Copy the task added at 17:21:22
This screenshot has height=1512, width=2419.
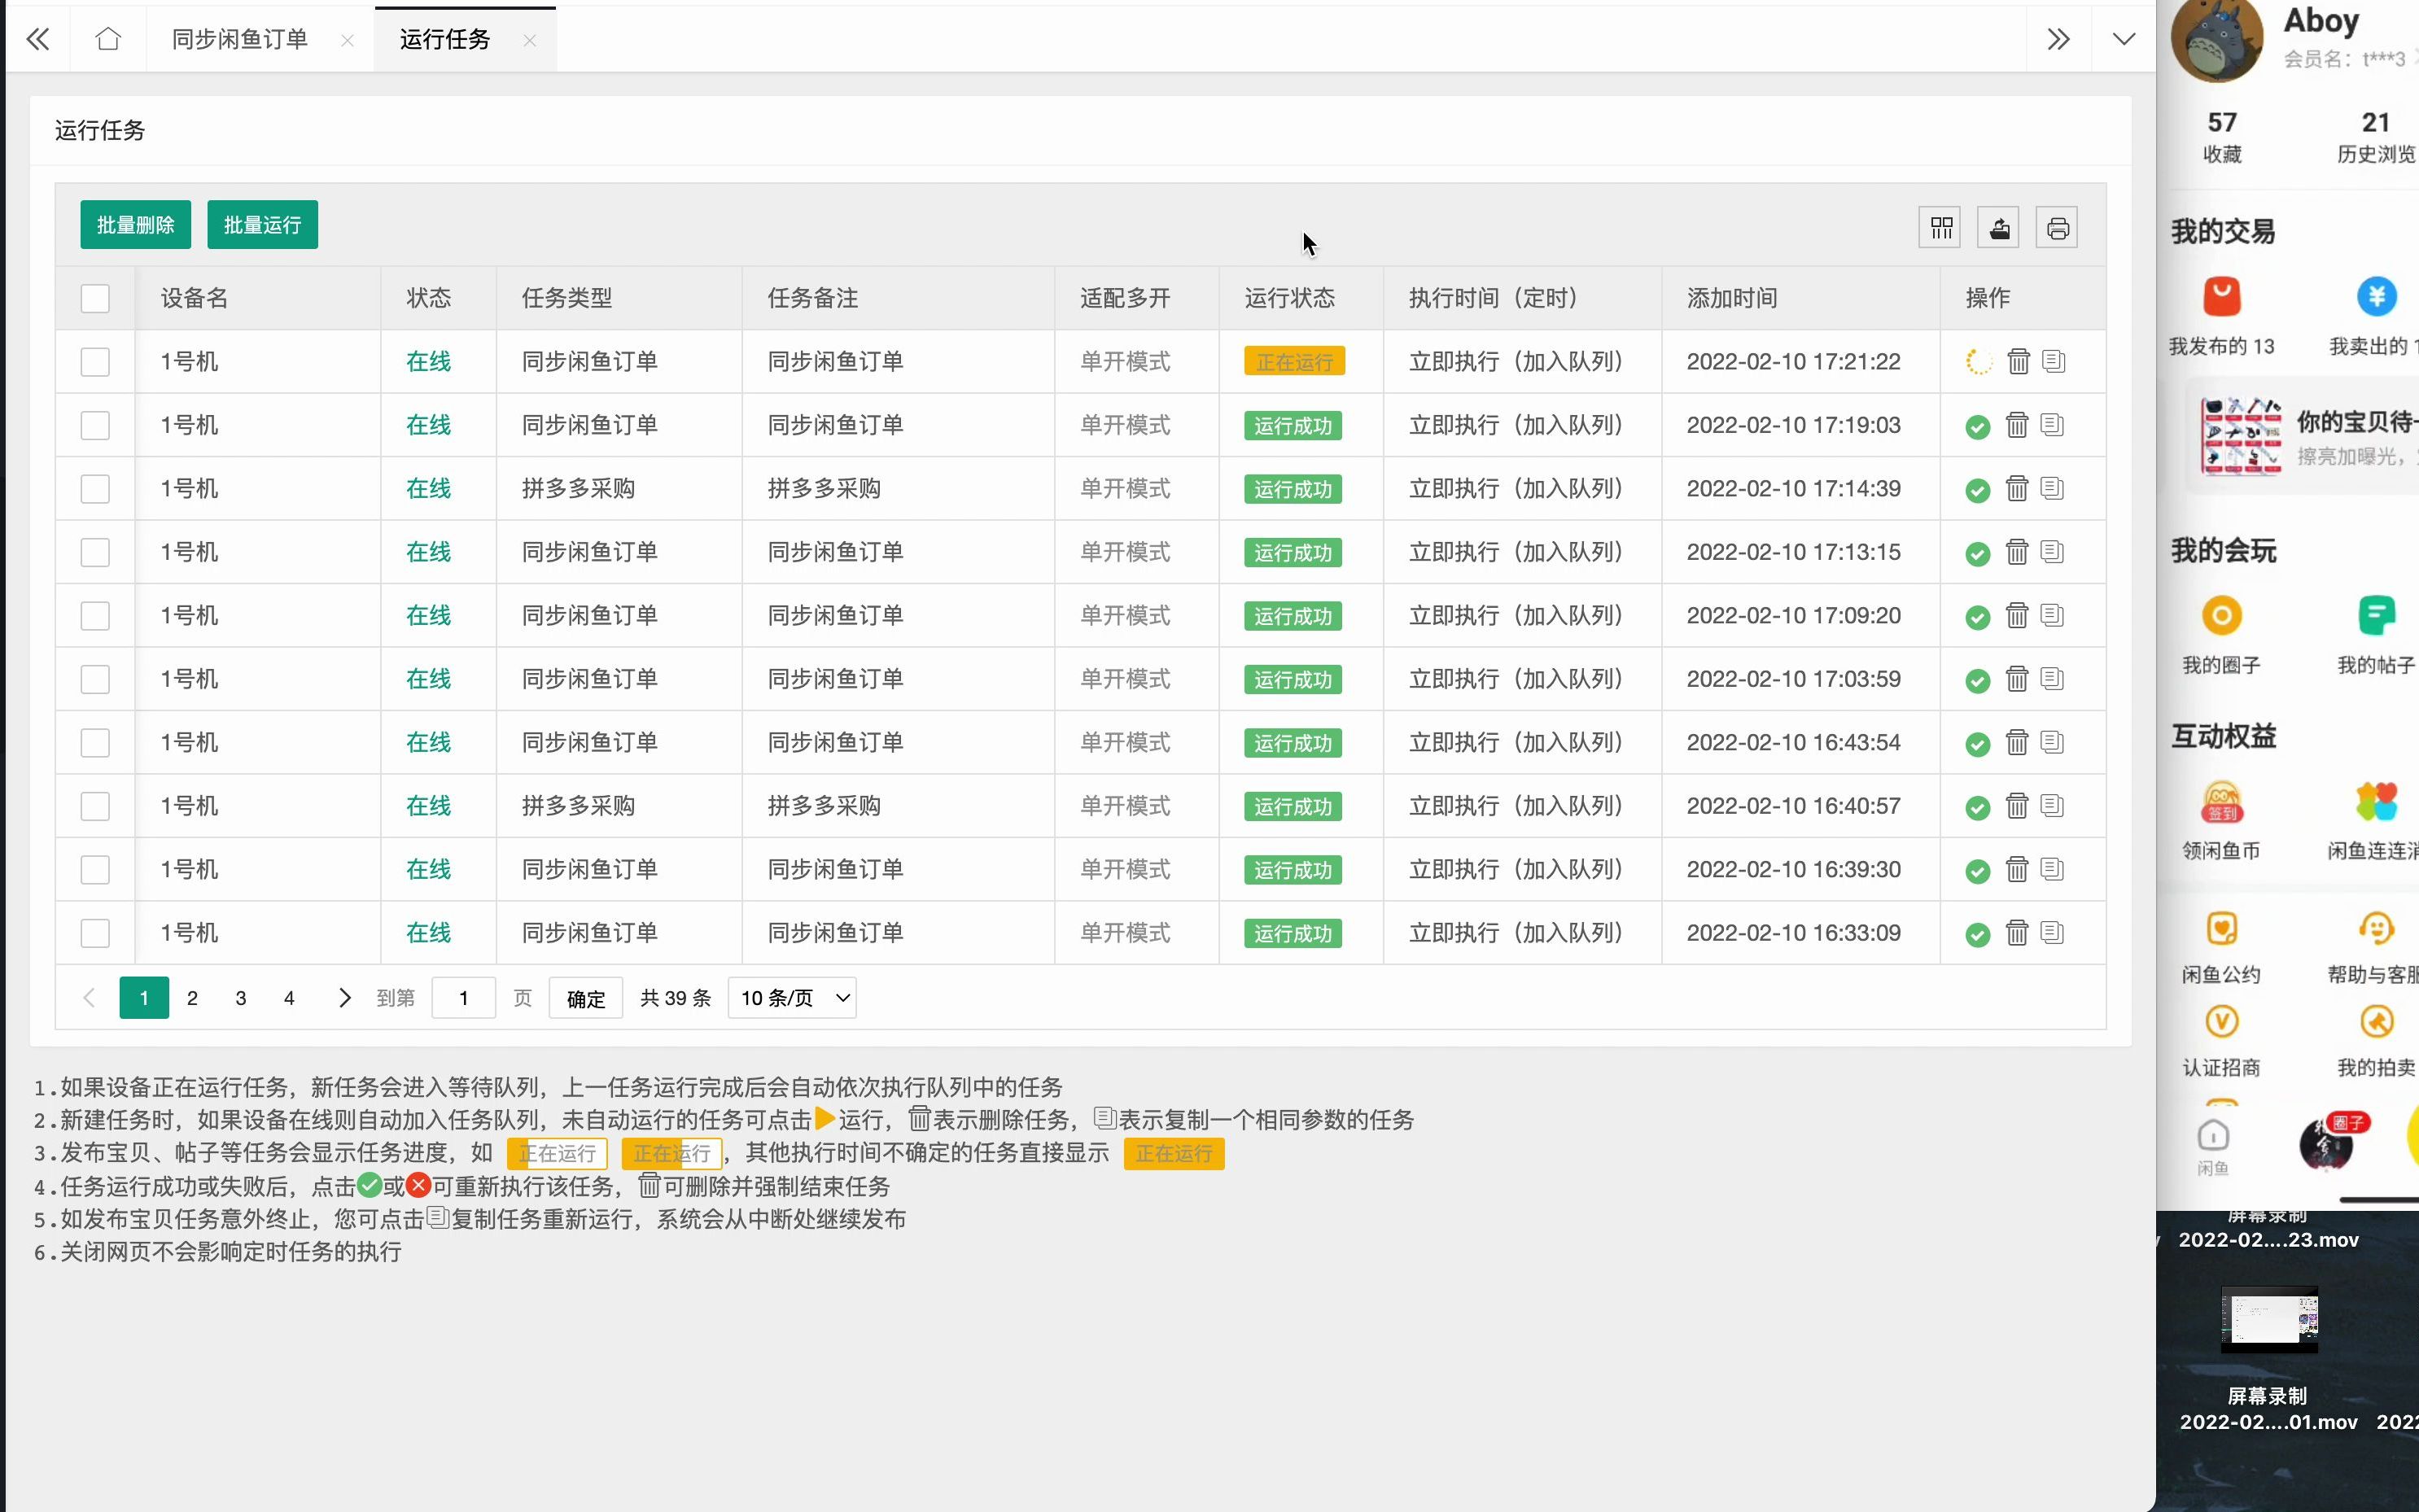2054,361
